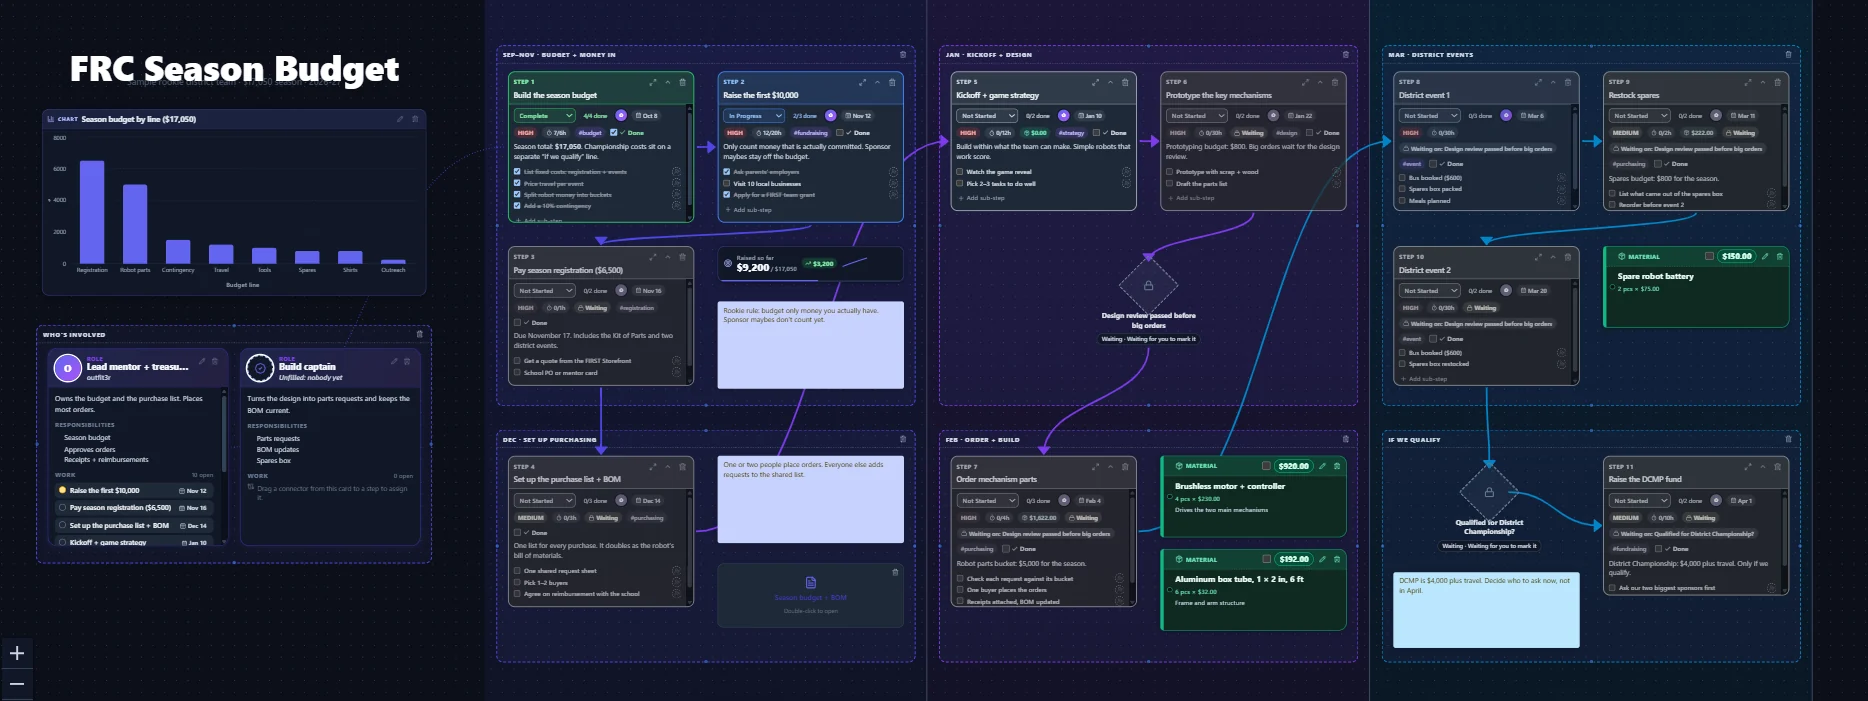This screenshot has width=1868, height=701.
Task: Uncheck 'Ask parents' employers' sub-step
Action: pos(726,172)
